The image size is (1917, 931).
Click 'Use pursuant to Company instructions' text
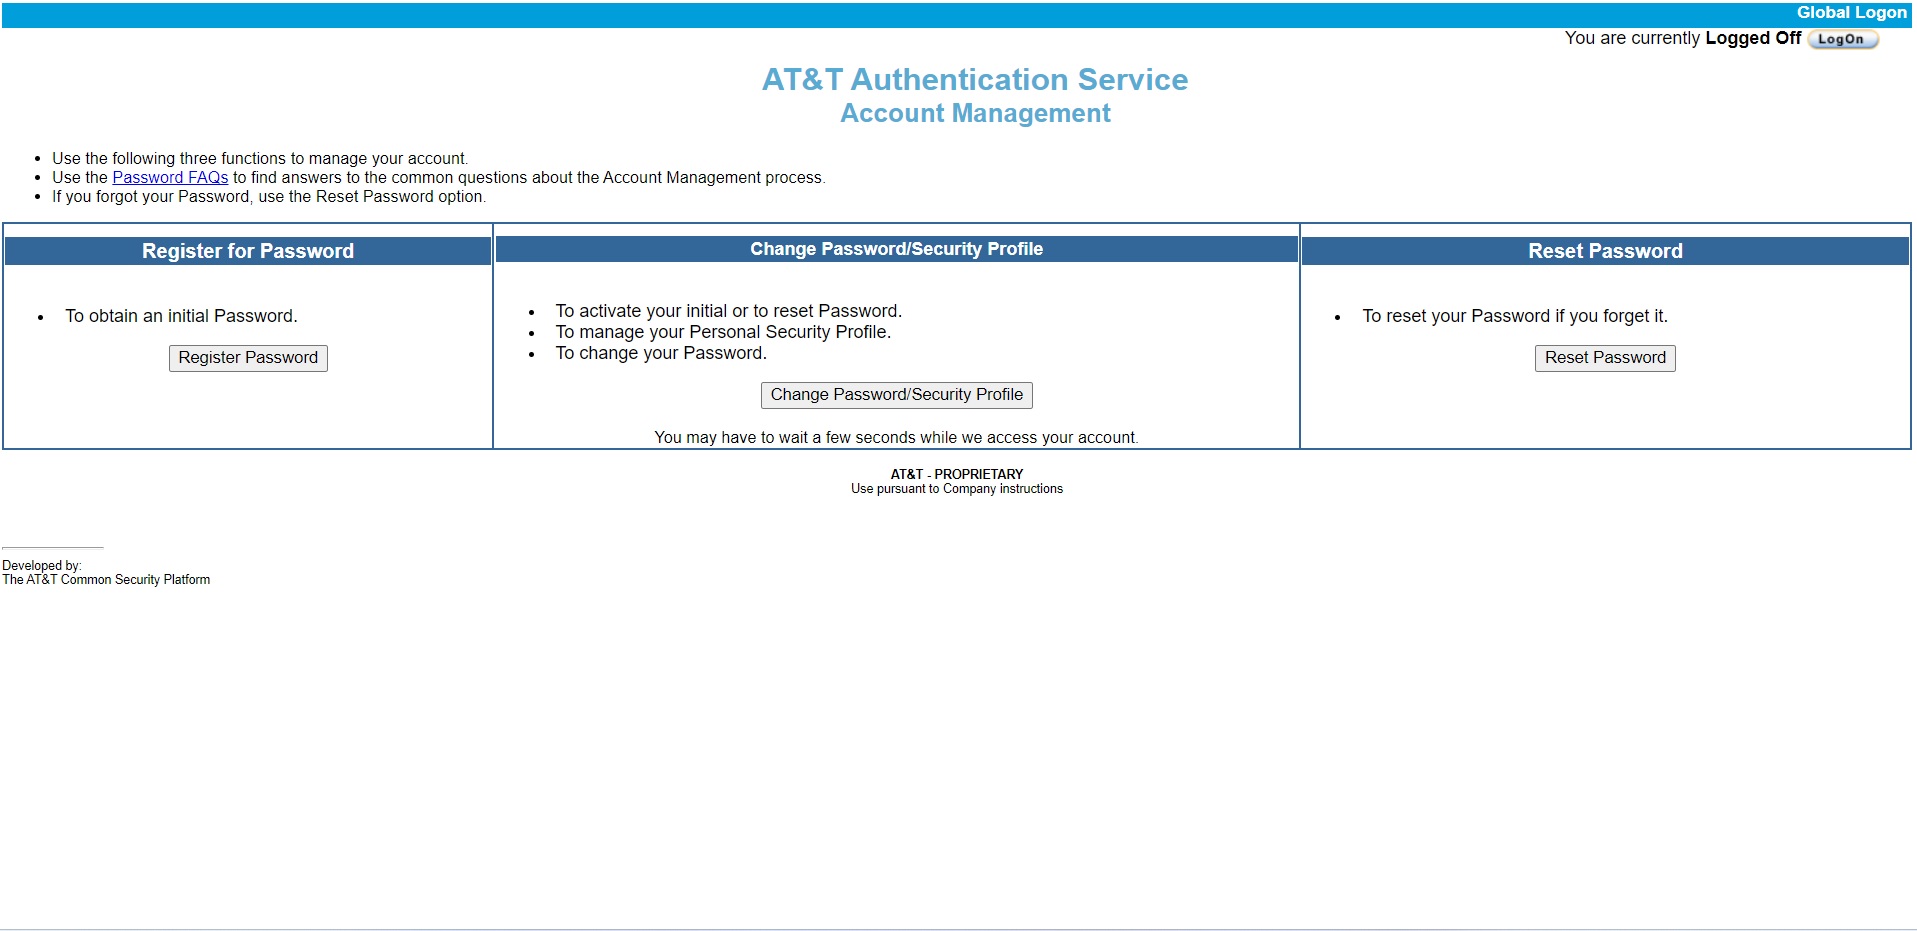(957, 489)
